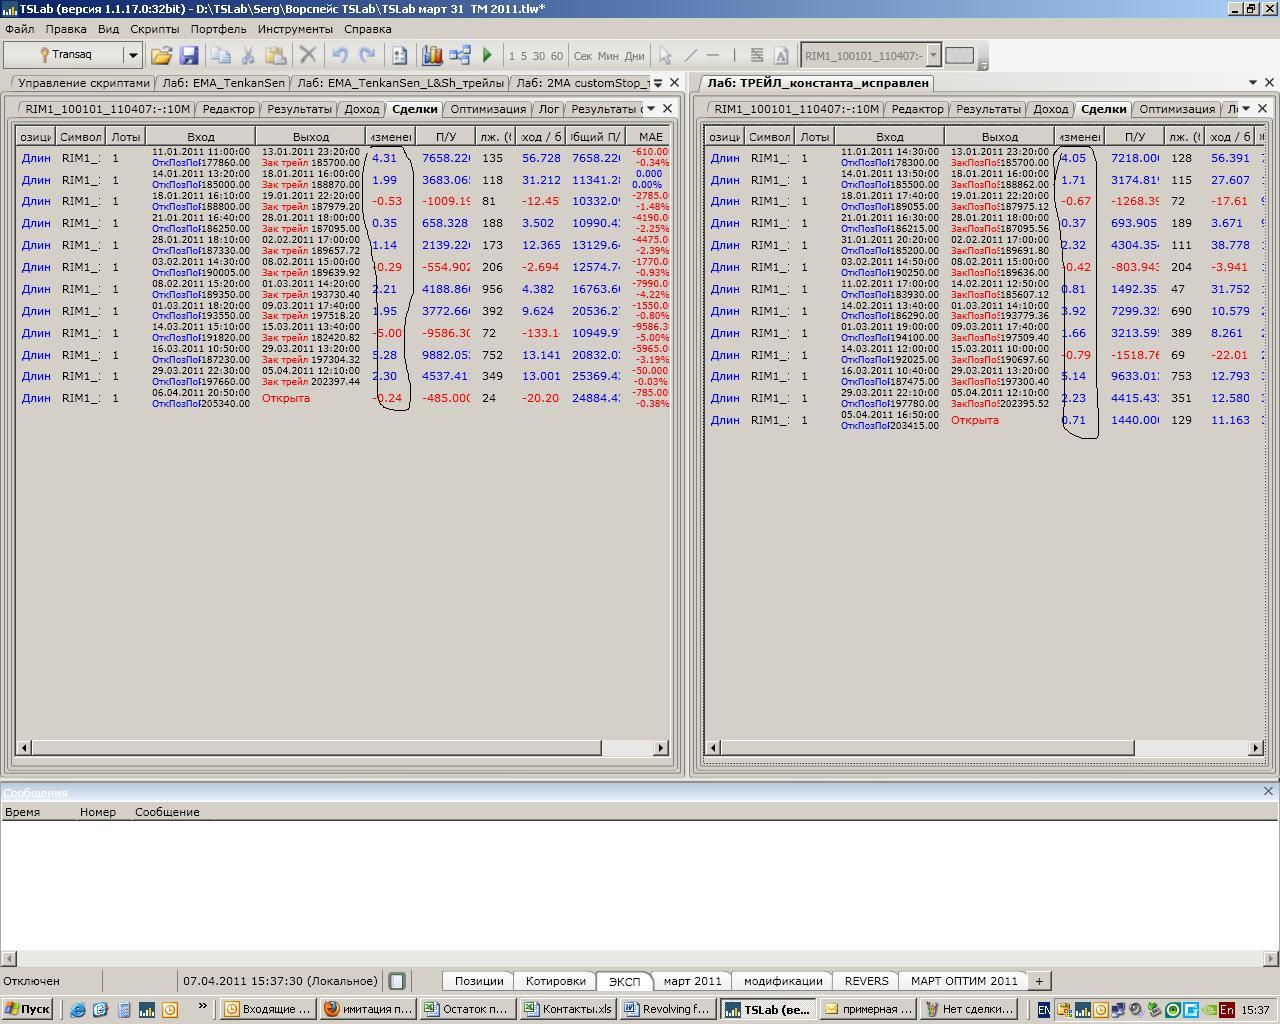Viewport: 1280px width, 1024px height.
Task: Sort by the Вход column header in right table
Action: pyautogui.click(x=889, y=137)
